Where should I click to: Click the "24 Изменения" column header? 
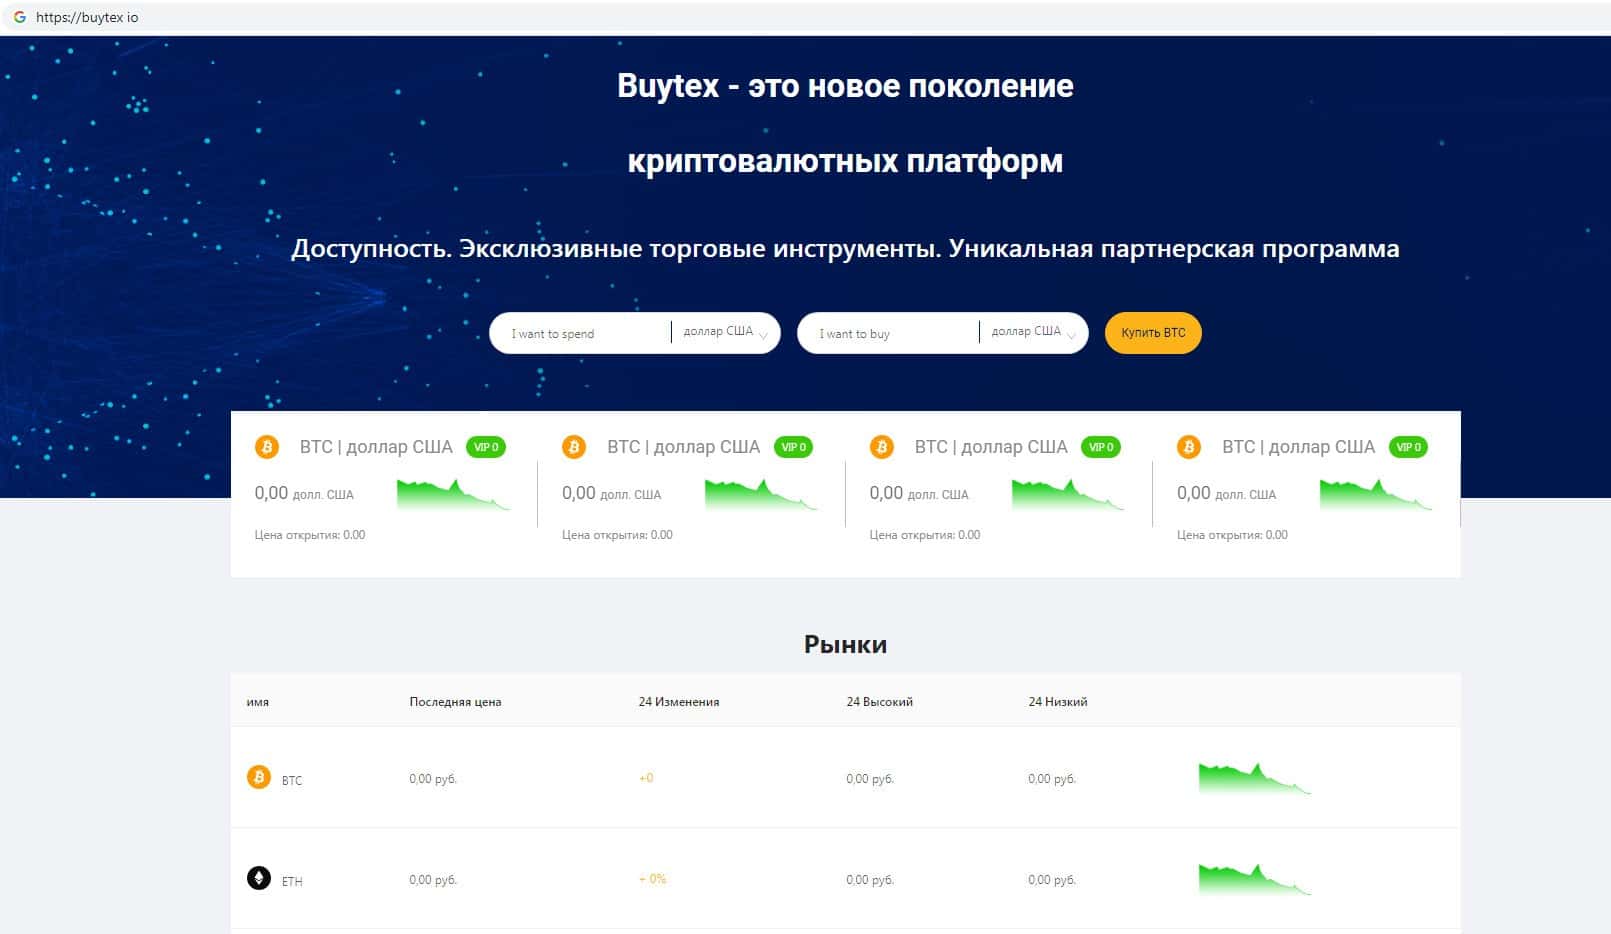(679, 702)
